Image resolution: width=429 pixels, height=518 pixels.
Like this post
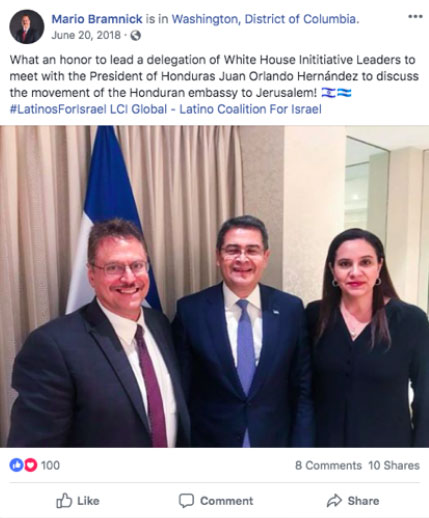[x=78, y=501]
